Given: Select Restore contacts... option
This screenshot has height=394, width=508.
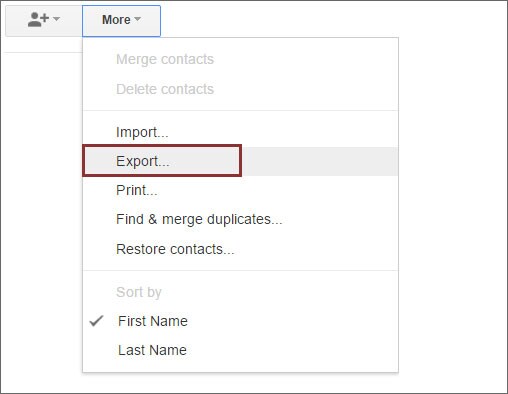Looking at the screenshot, I should tap(240, 249).
